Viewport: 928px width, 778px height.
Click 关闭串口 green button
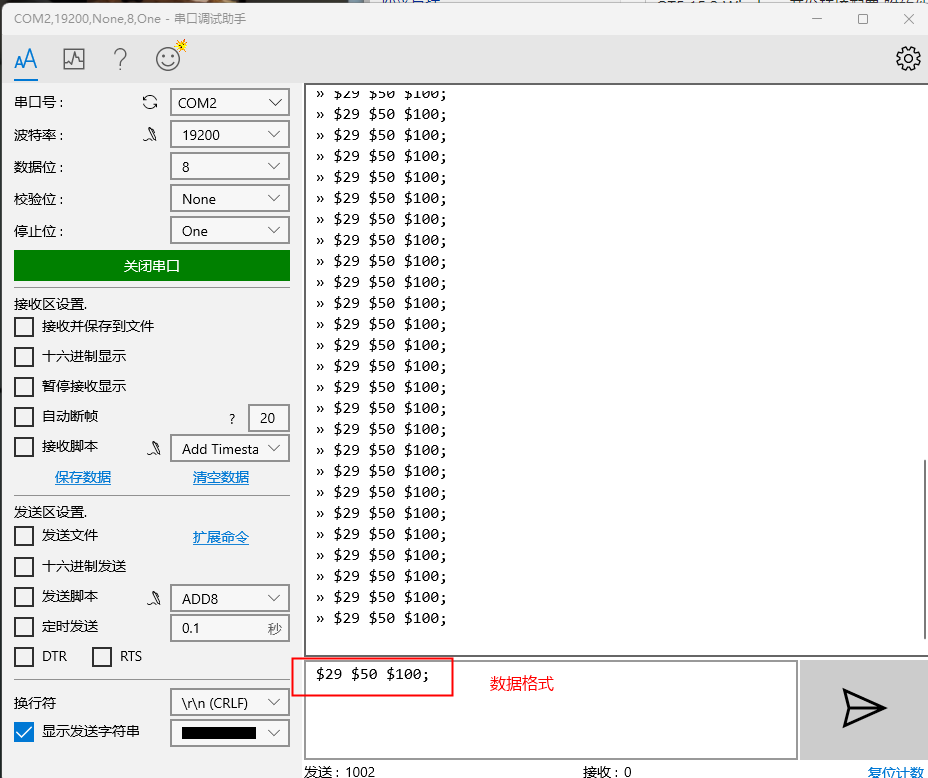click(152, 266)
